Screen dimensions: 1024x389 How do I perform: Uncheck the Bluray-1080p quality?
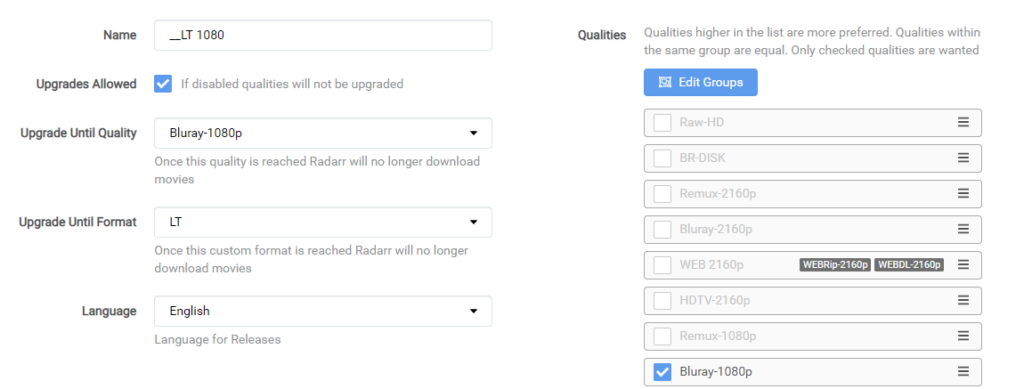(x=662, y=372)
